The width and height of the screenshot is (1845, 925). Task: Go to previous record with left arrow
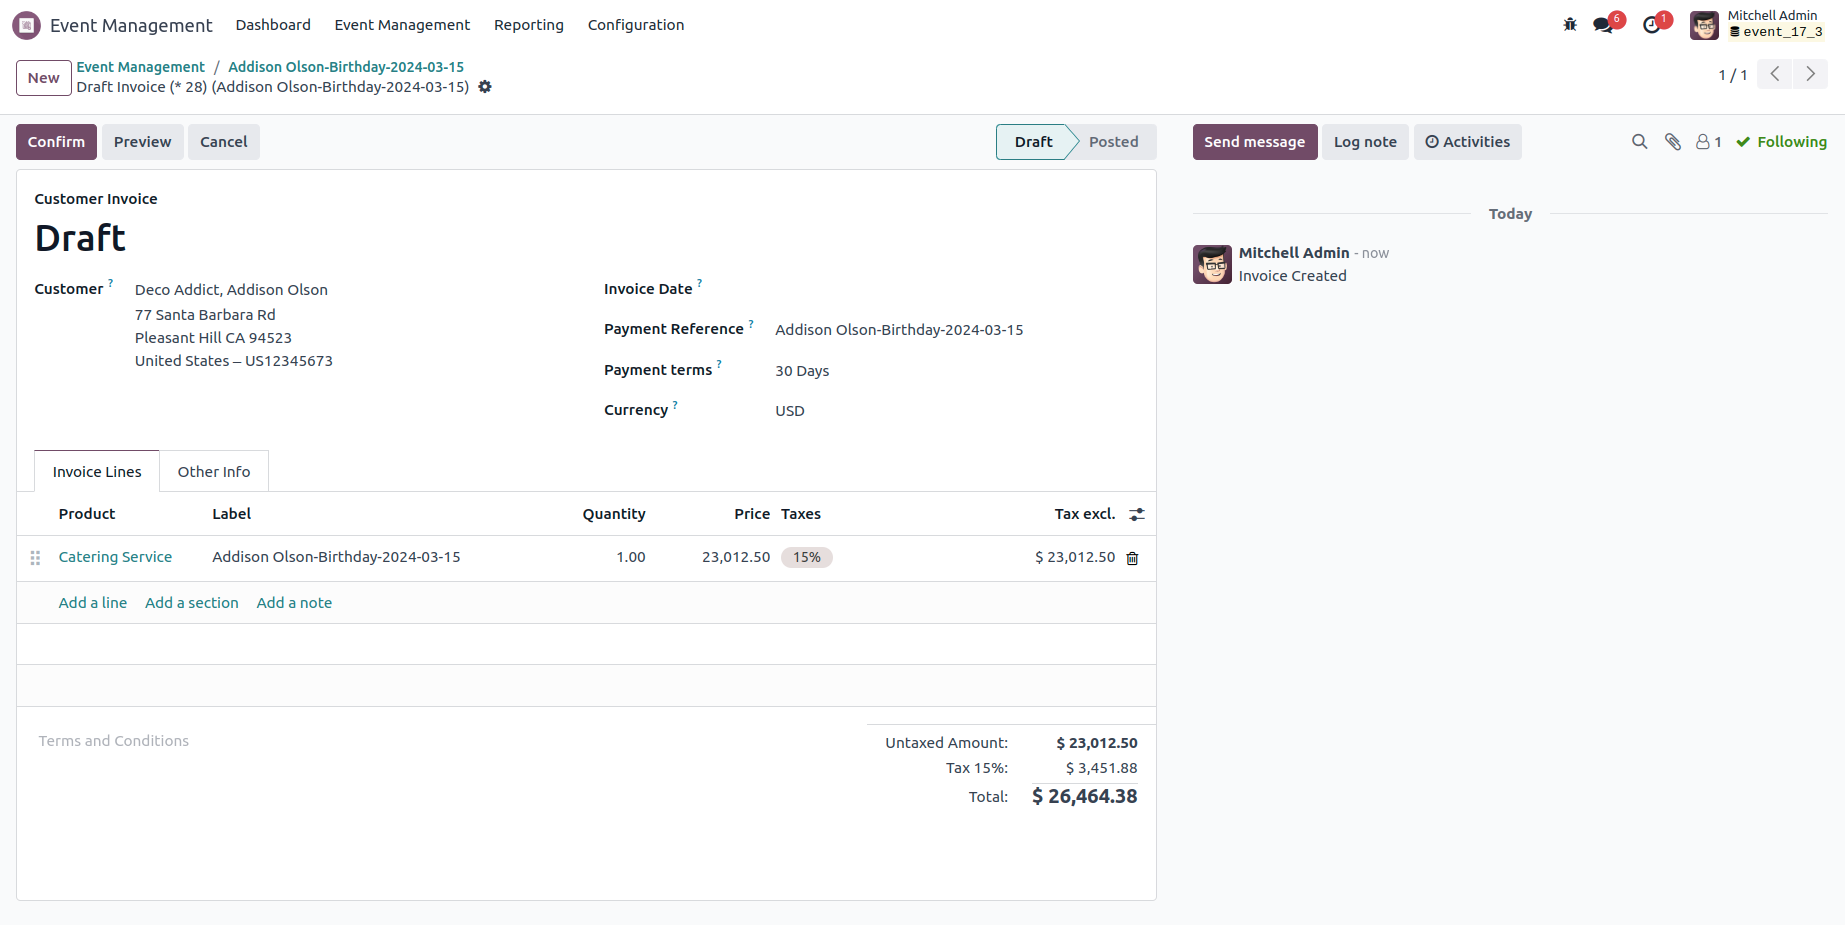point(1775,74)
